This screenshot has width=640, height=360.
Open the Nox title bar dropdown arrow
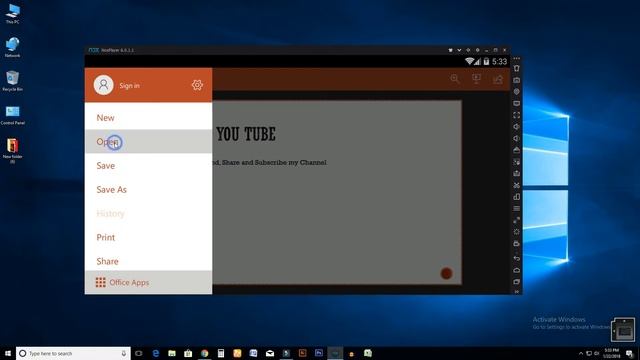tap(459, 50)
